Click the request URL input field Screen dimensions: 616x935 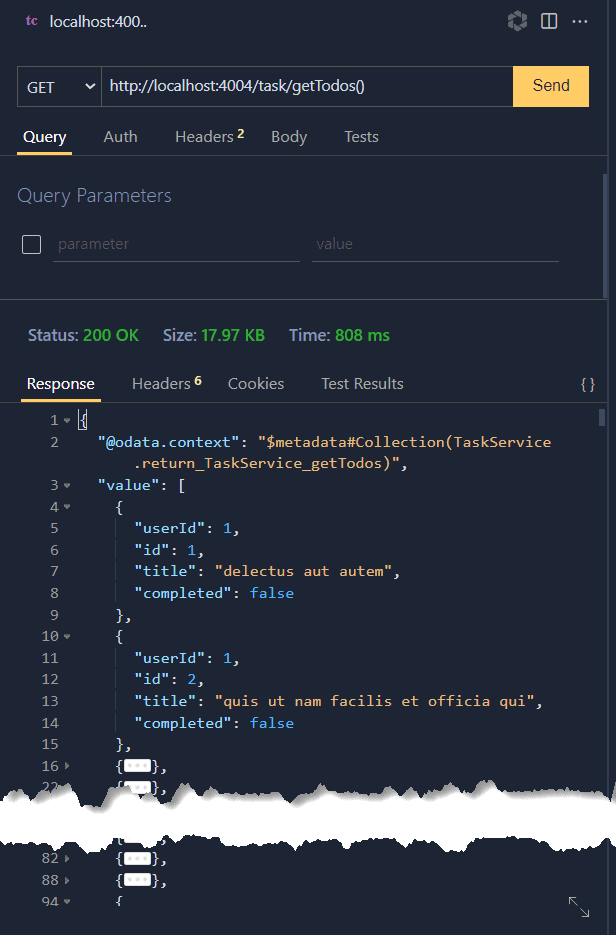pos(306,87)
